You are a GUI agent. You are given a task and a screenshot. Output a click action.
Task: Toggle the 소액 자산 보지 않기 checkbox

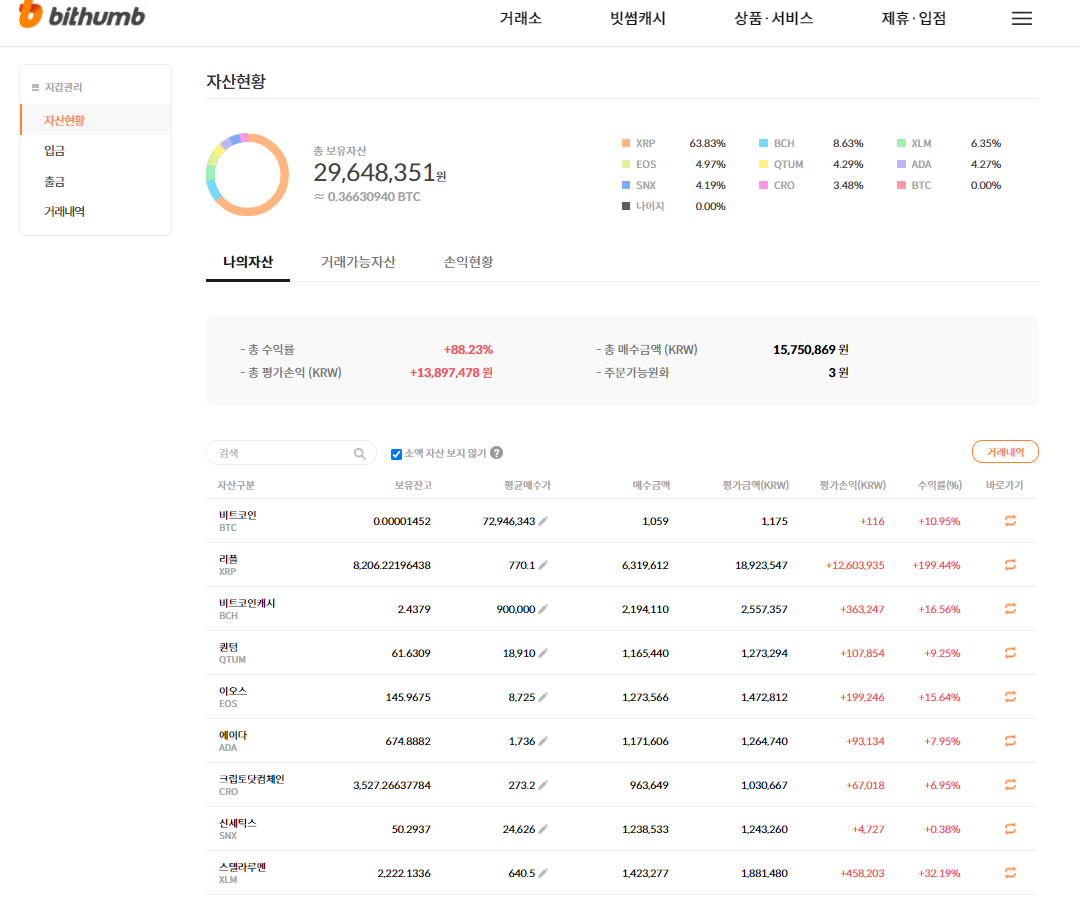click(396, 454)
